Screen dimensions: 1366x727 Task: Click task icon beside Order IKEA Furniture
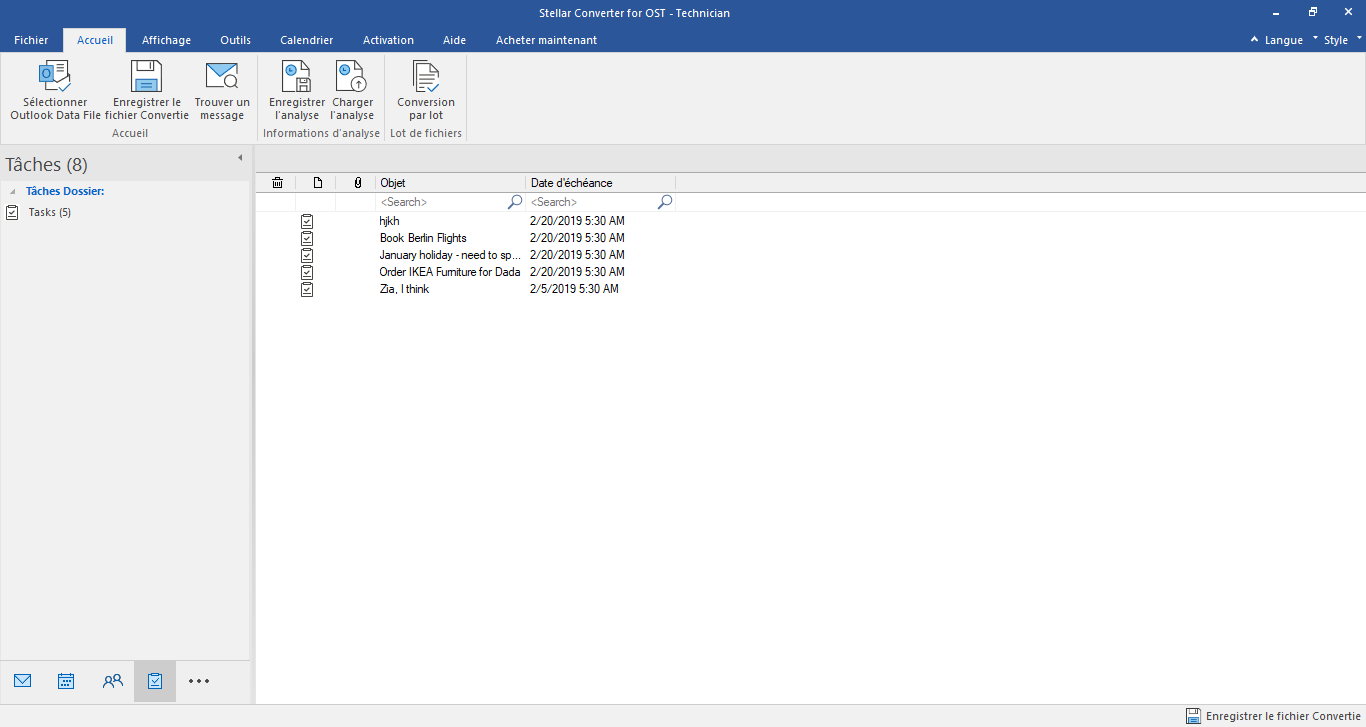tap(307, 272)
